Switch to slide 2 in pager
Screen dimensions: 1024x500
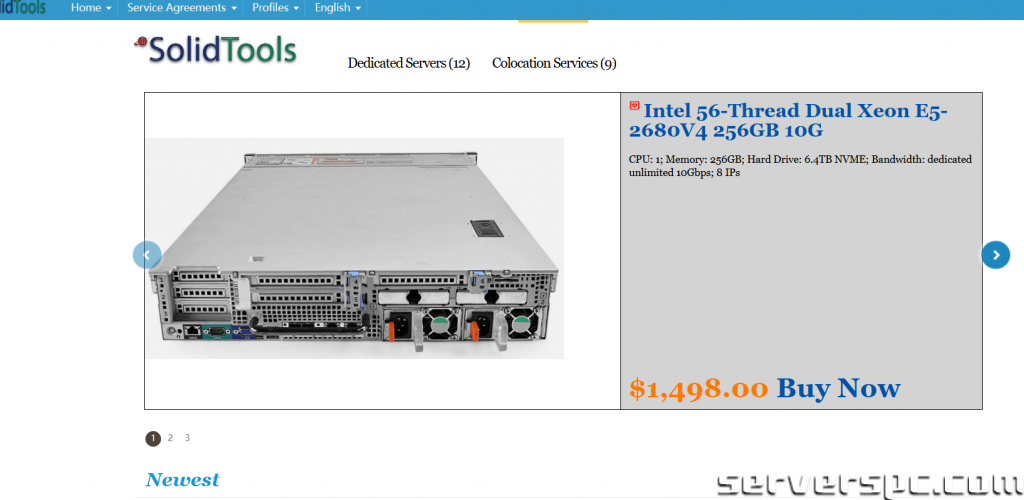(x=170, y=438)
